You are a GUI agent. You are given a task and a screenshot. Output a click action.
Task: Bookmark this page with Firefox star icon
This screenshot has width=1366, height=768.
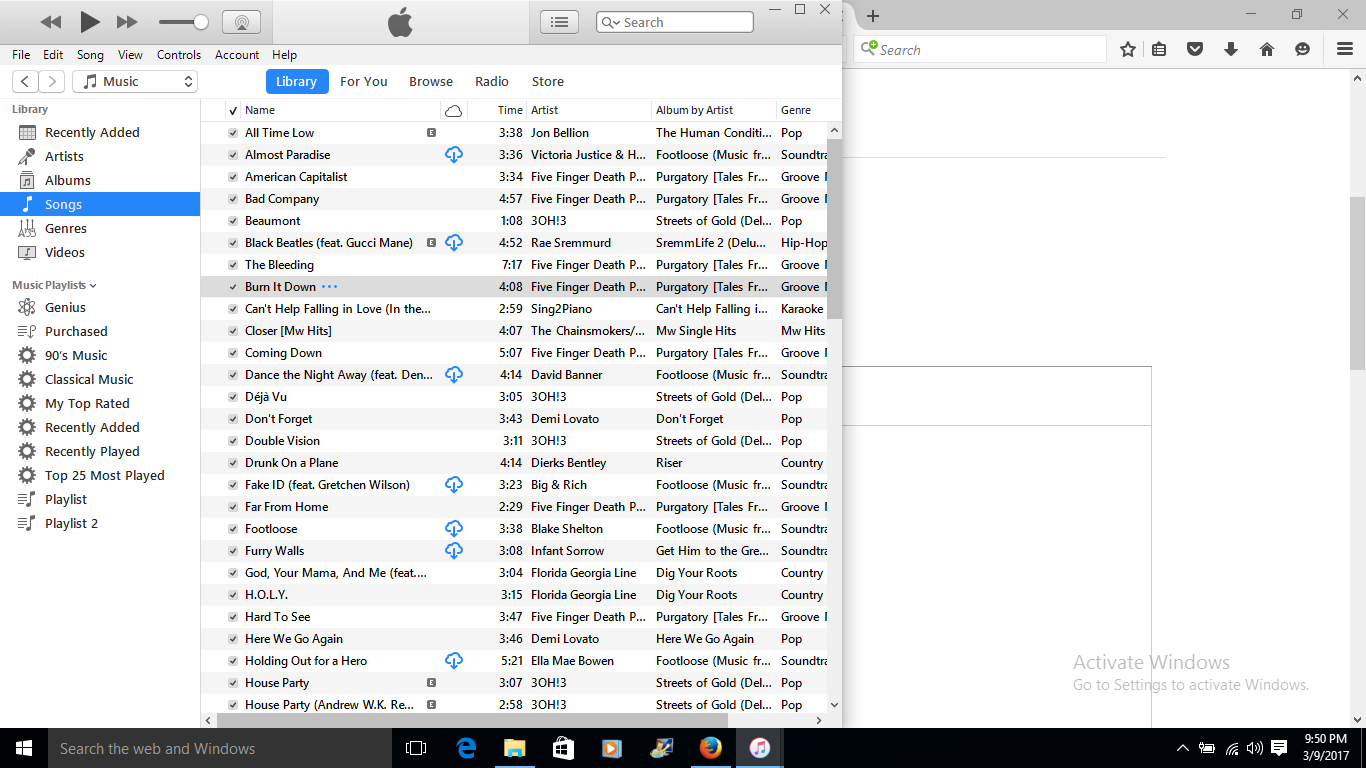coord(1128,49)
